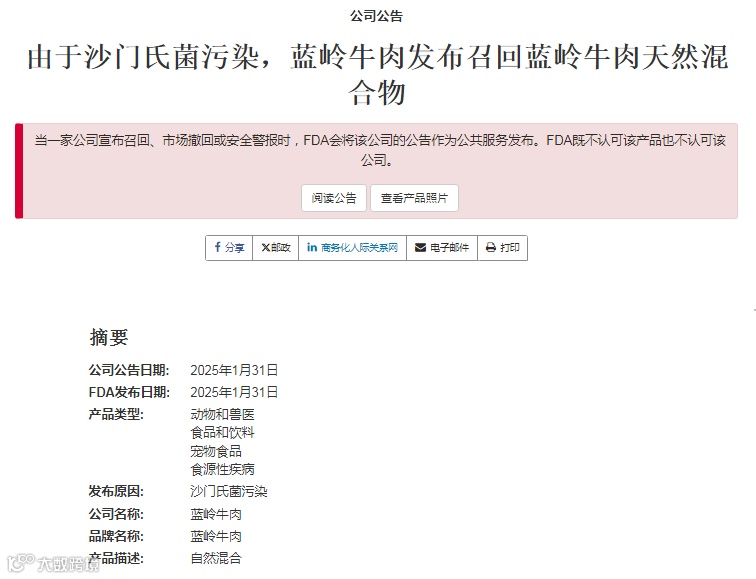Click the 摘要 section heading

point(109,337)
